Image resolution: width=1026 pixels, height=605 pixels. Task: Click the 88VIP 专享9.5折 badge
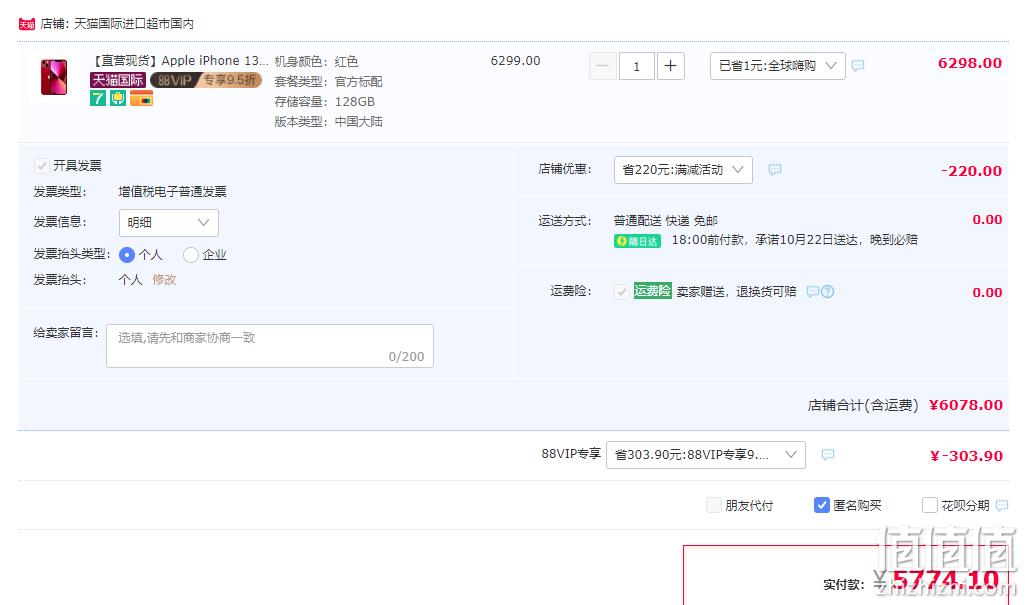click(x=206, y=80)
